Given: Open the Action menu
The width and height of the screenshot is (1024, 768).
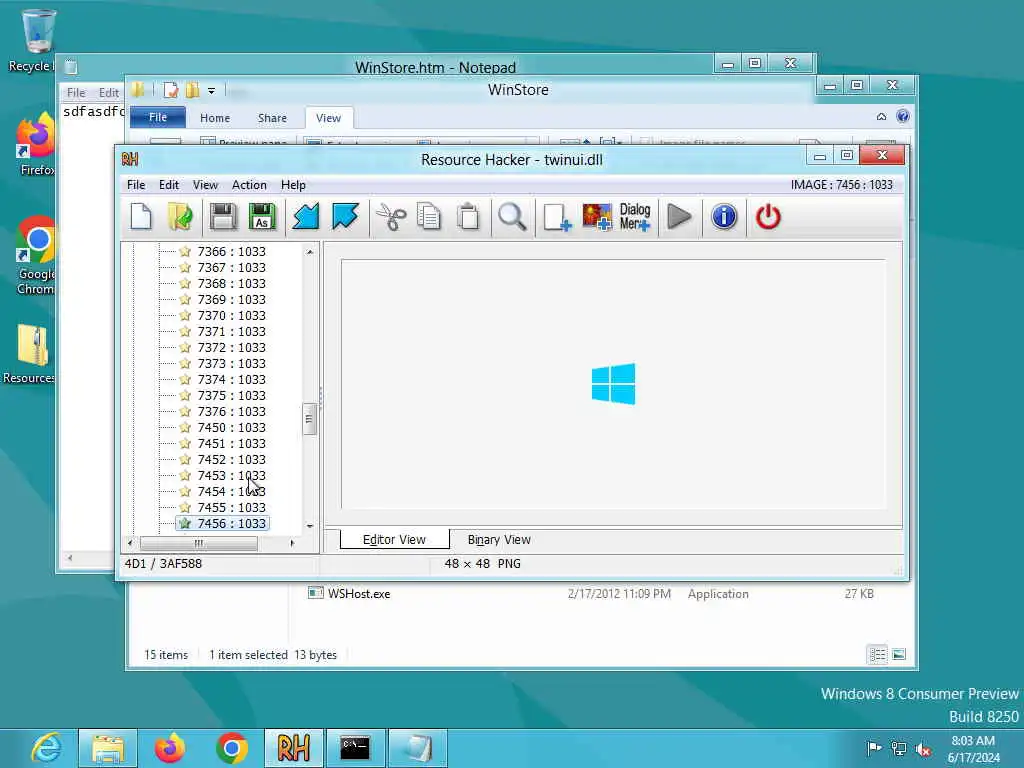Looking at the screenshot, I should pyautogui.click(x=249, y=185).
